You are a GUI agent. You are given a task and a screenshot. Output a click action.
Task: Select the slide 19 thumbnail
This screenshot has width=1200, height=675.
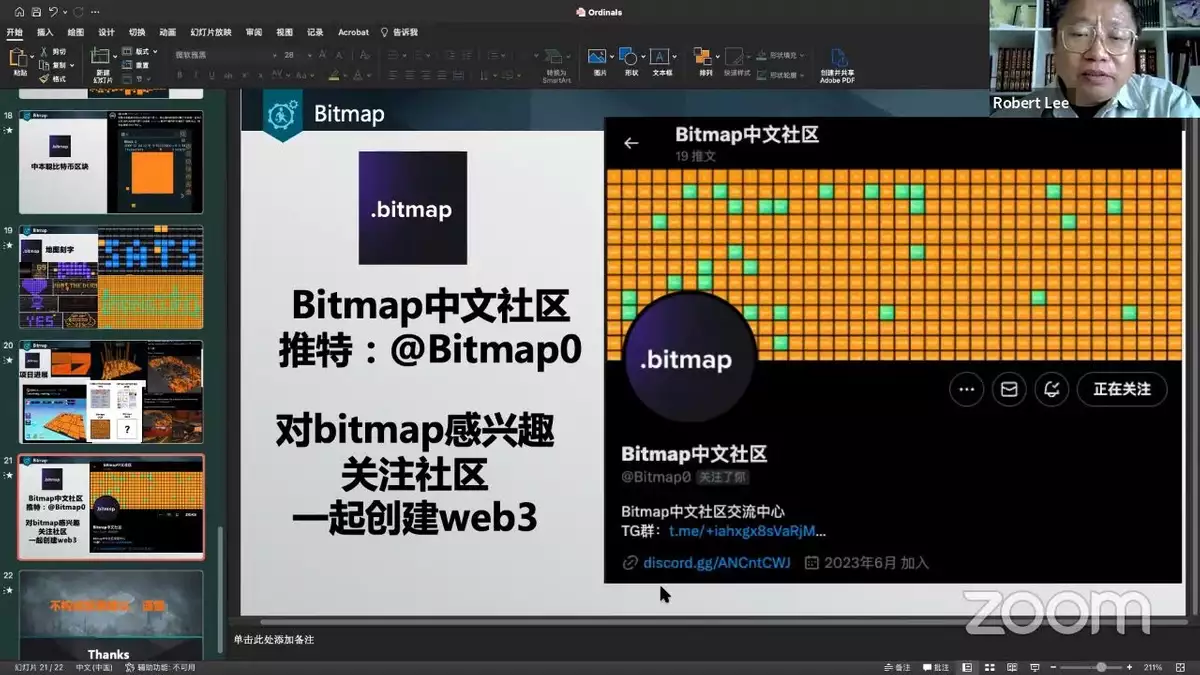(111, 277)
